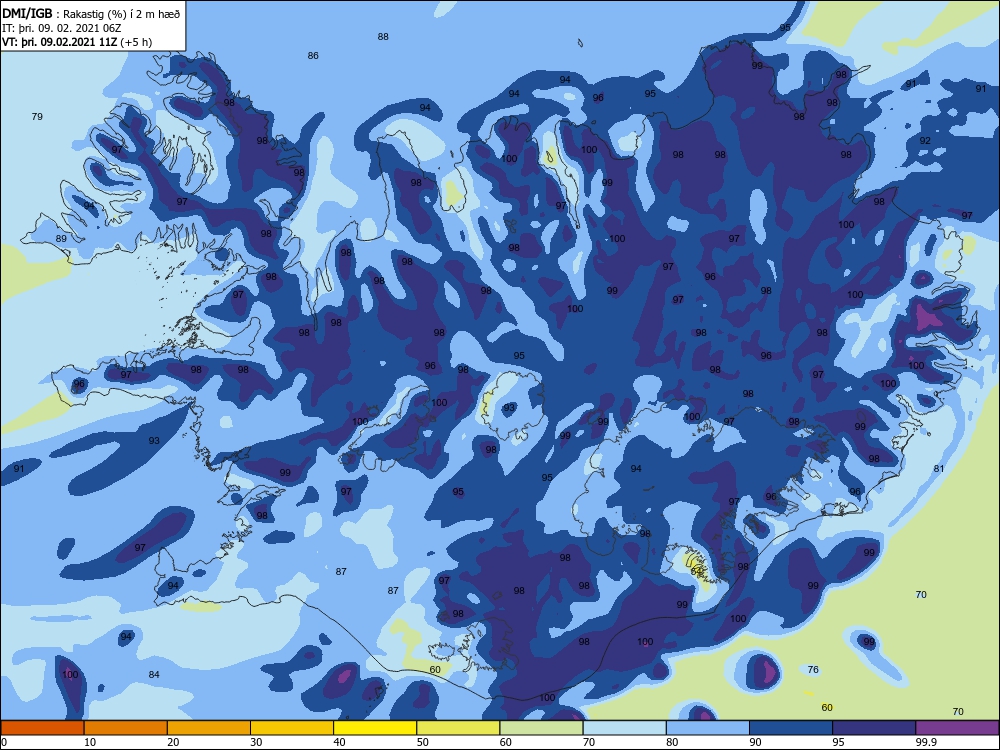This screenshot has height=750, width=1000.
Task: Pick the bright yellow 40–50 legend swatch
Action: coord(375,728)
